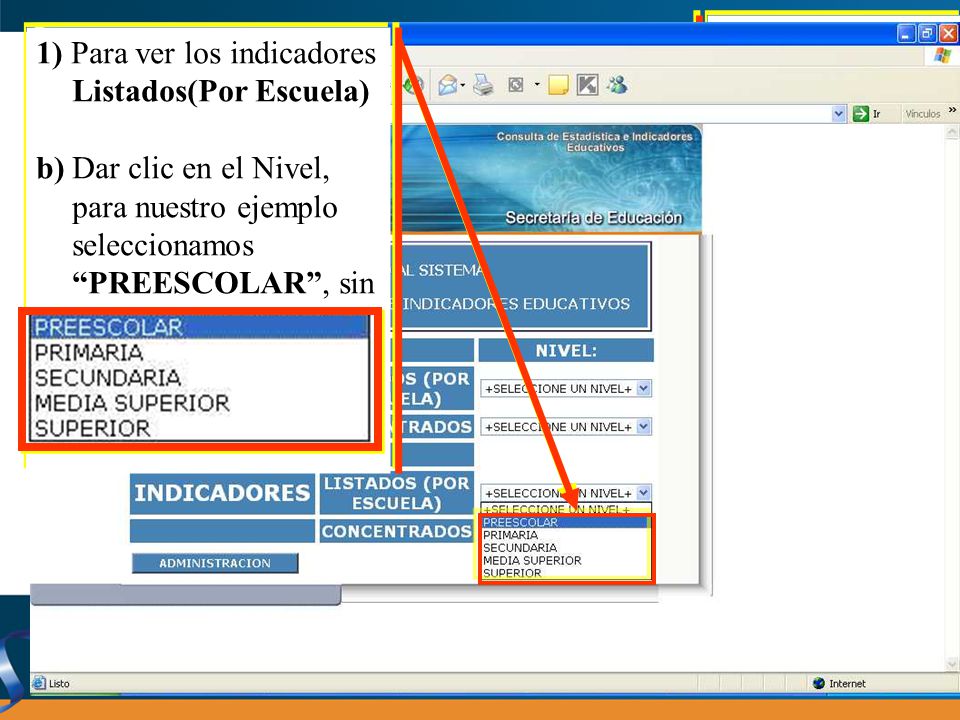
Task: Click the Ir label beside address bar
Action: 876,114
